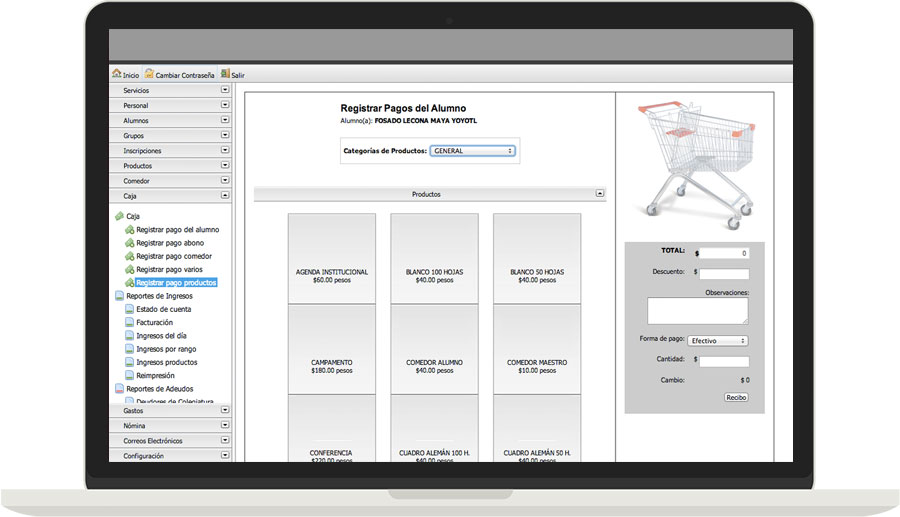Open Registrar pago varios
This screenshot has width=900, height=517.
tap(169, 269)
